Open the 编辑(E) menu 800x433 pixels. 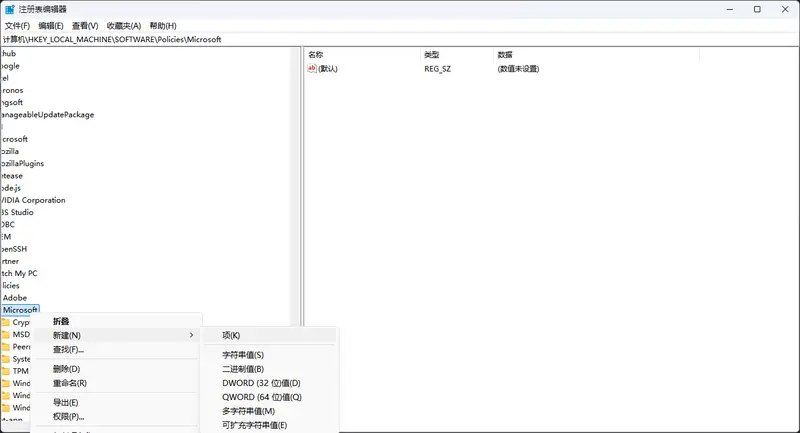point(51,26)
